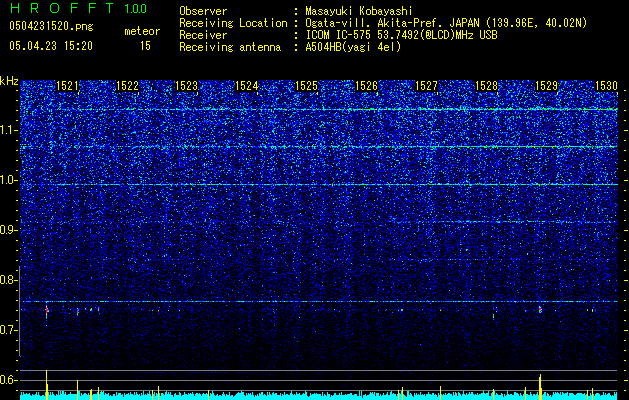The height and width of the screenshot is (400, 629).
Task: Click the 1524 time marker
Action: [246, 86]
